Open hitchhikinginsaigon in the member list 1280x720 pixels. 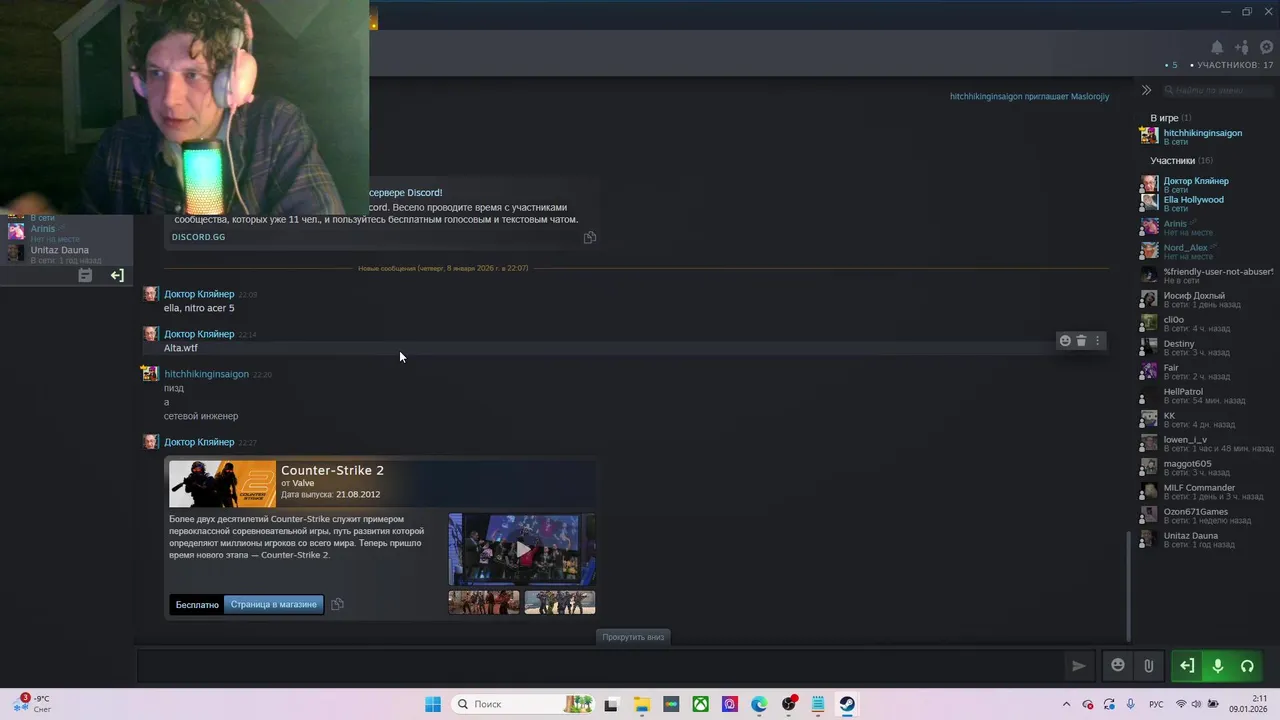pyautogui.click(x=1203, y=137)
